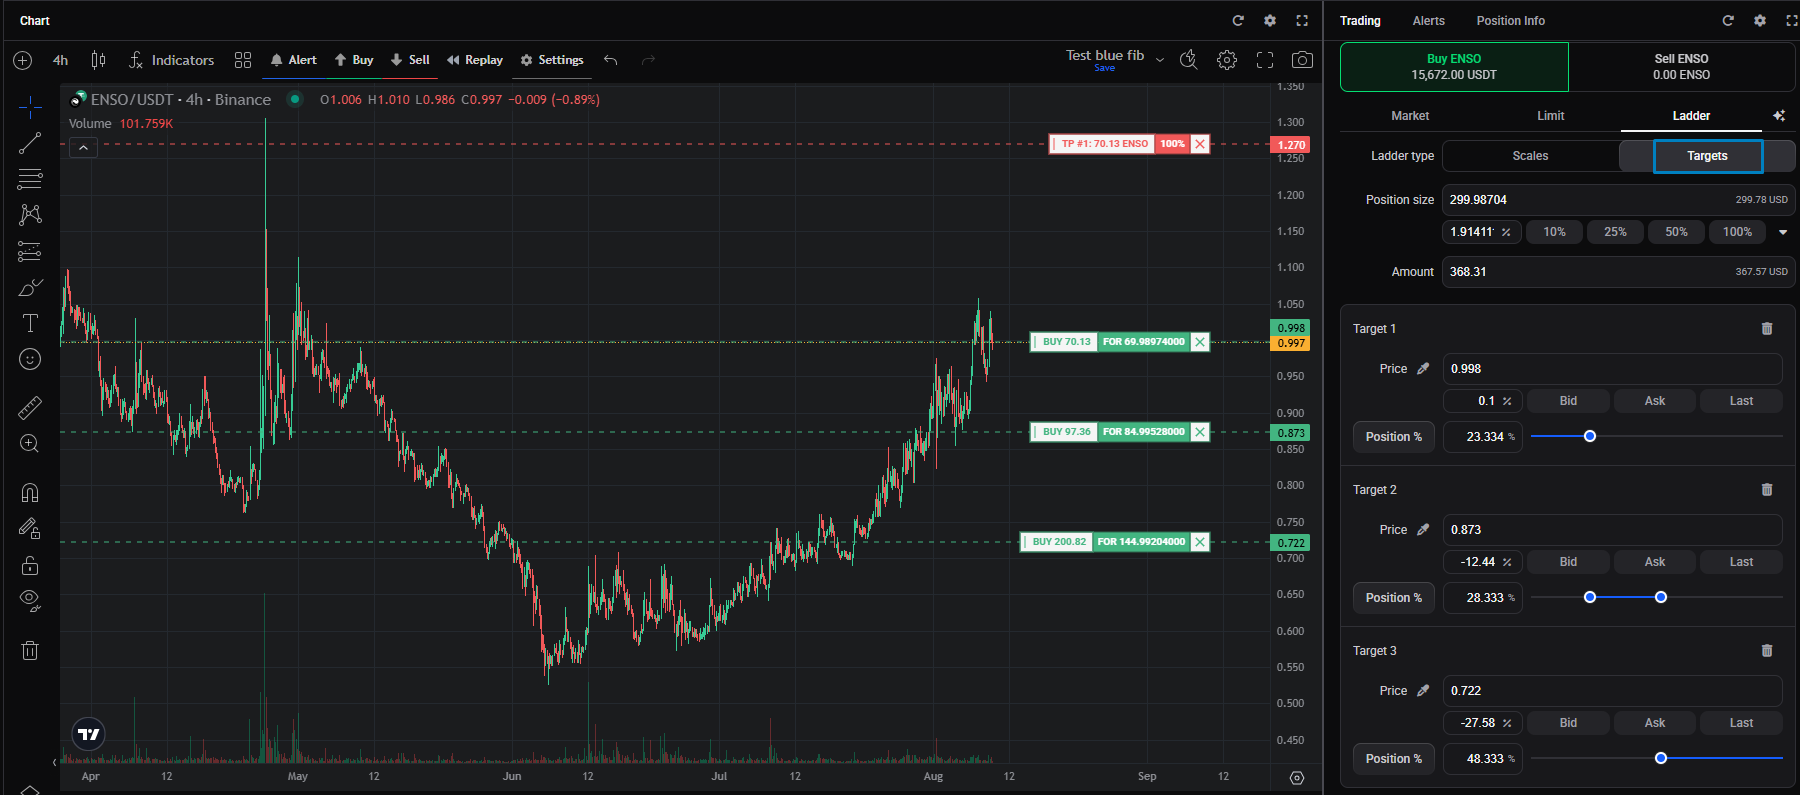
Task: Select the Limit order tab
Action: coord(1550,116)
